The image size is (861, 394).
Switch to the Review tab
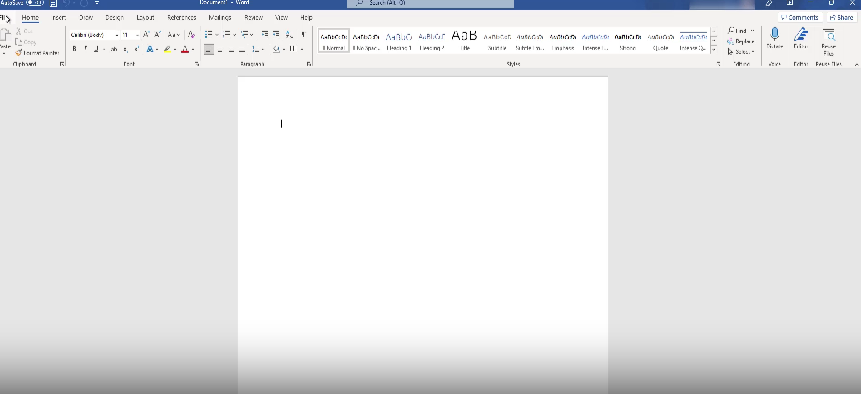coord(253,18)
